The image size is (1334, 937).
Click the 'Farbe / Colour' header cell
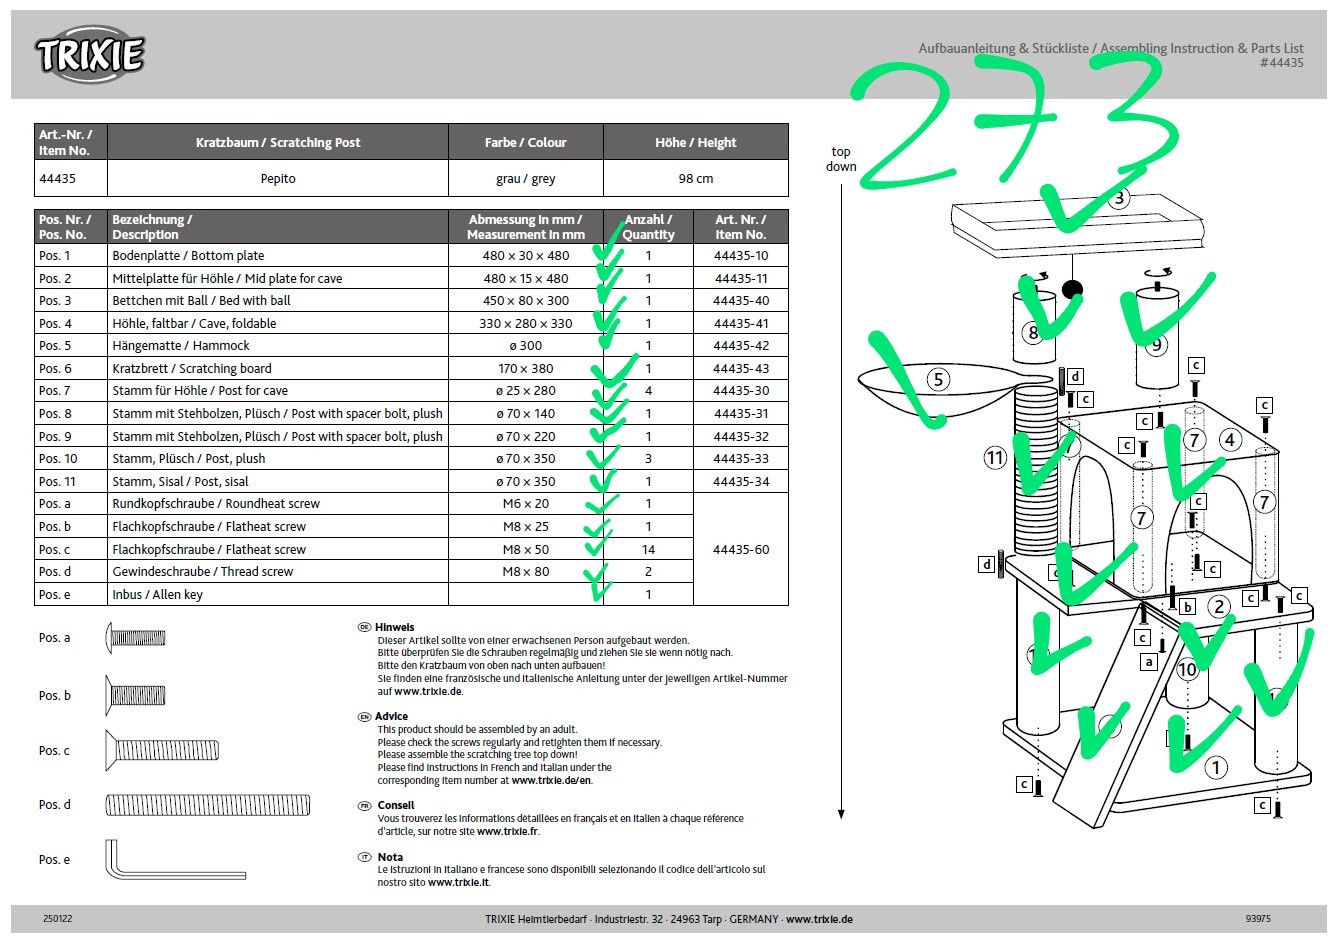(525, 142)
